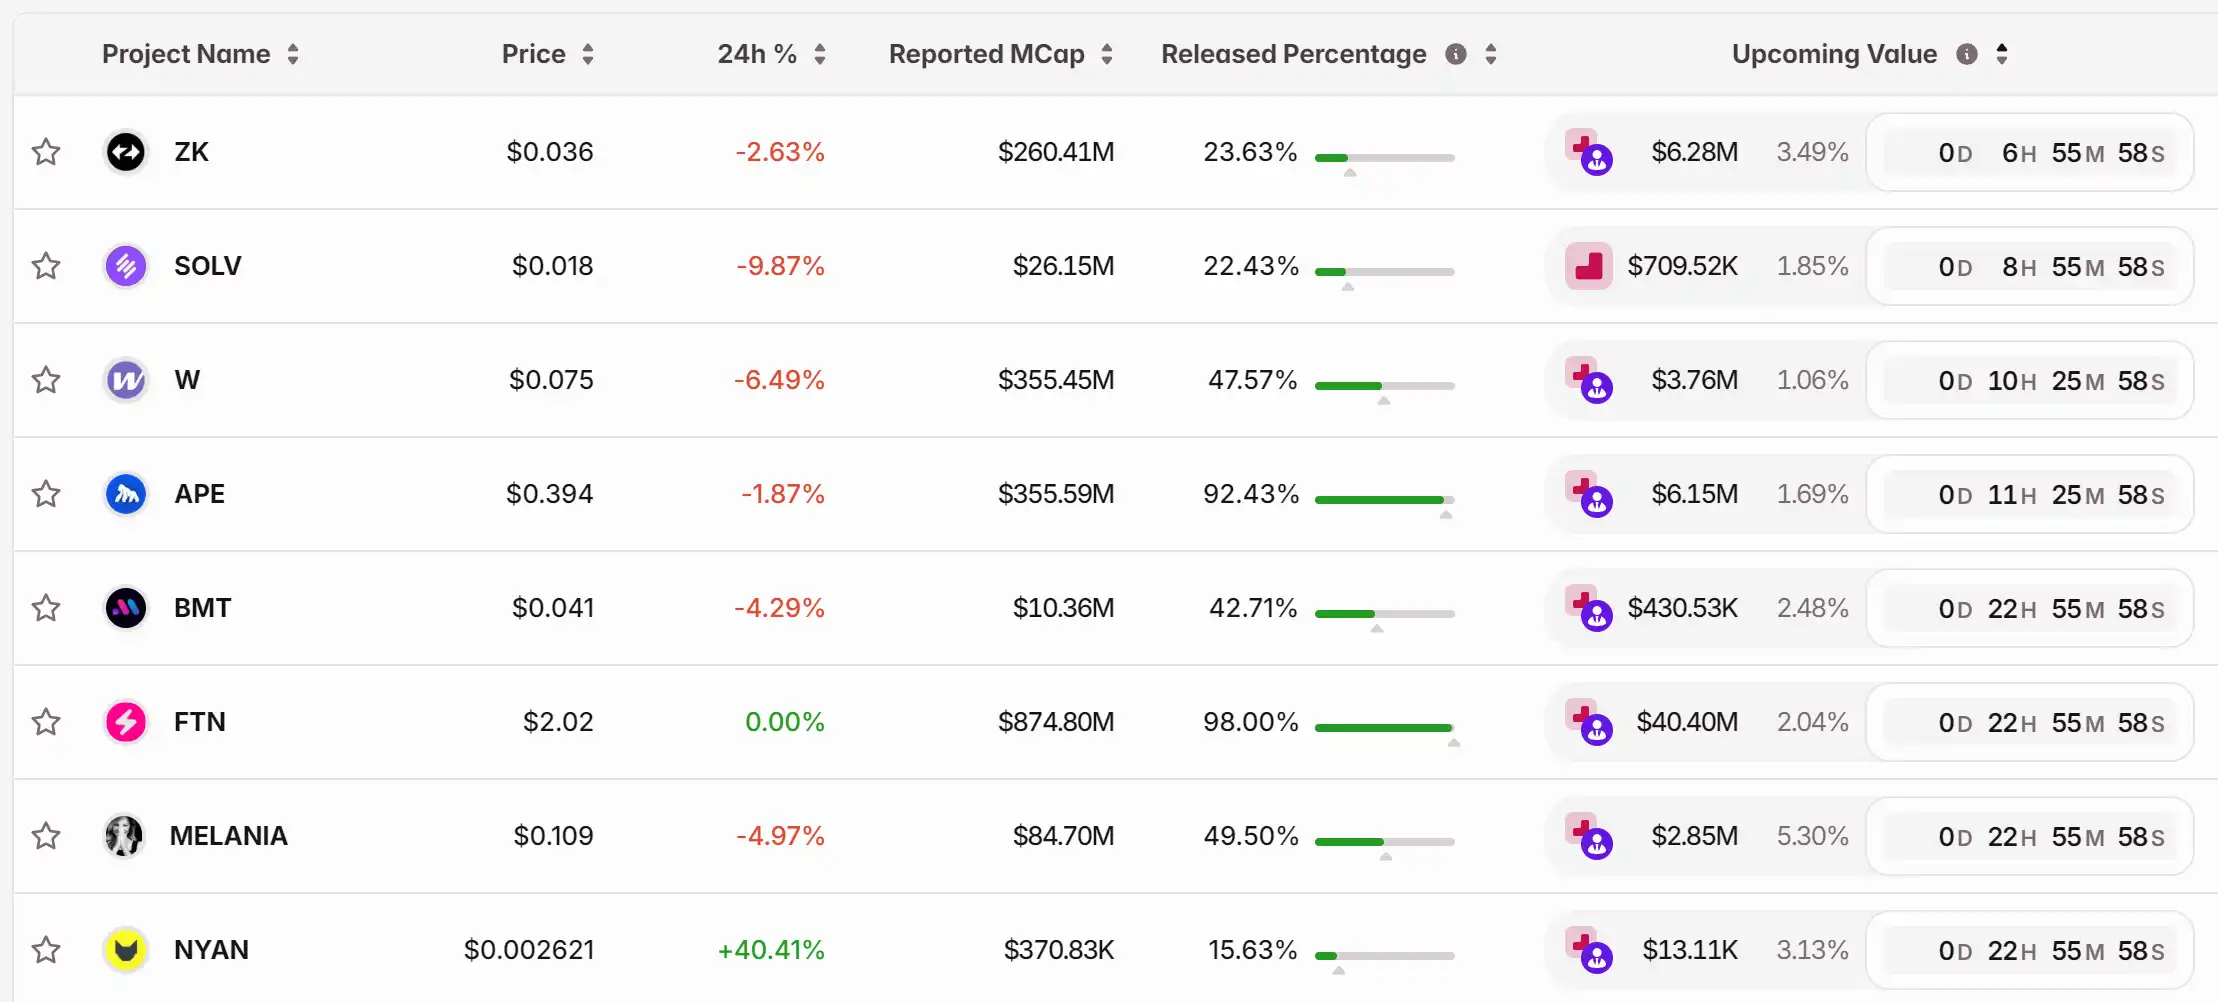Open Upcoming Value info tooltip icon
The width and height of the screenshot is (2218, 1002).
(x=1967, y=54)
